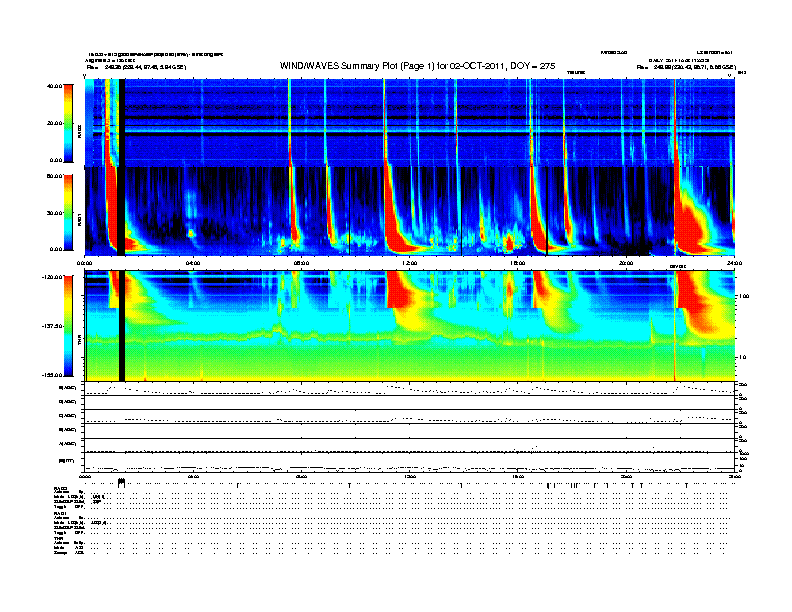Viewport: 792px width, 612px height.
Task: Click the WIND/WAVES Summary Plot title
Action: click(417, 66)
